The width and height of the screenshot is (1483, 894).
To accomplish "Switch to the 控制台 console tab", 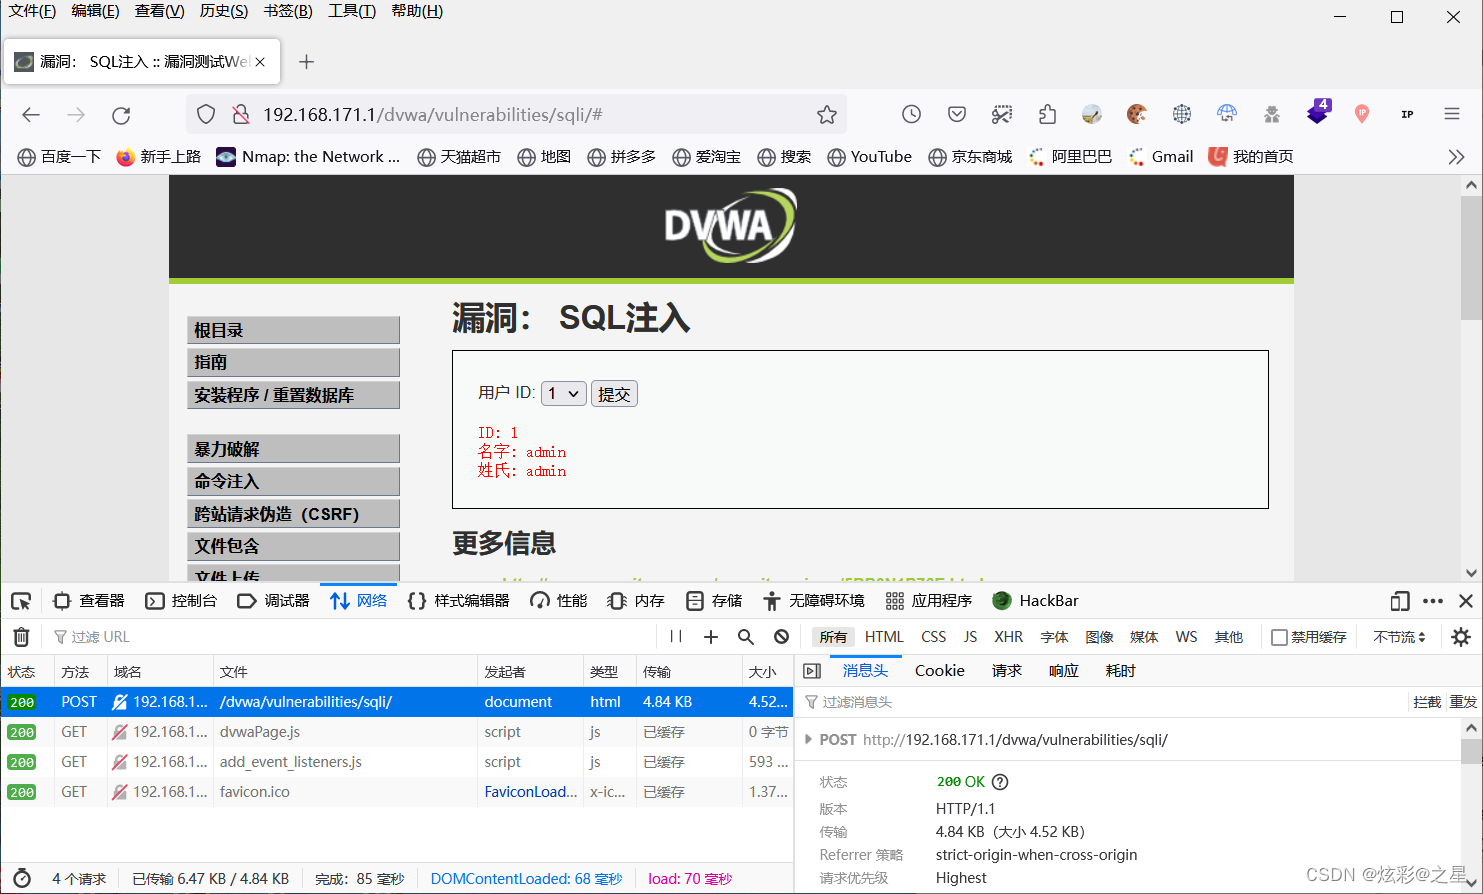I will 181,601.
